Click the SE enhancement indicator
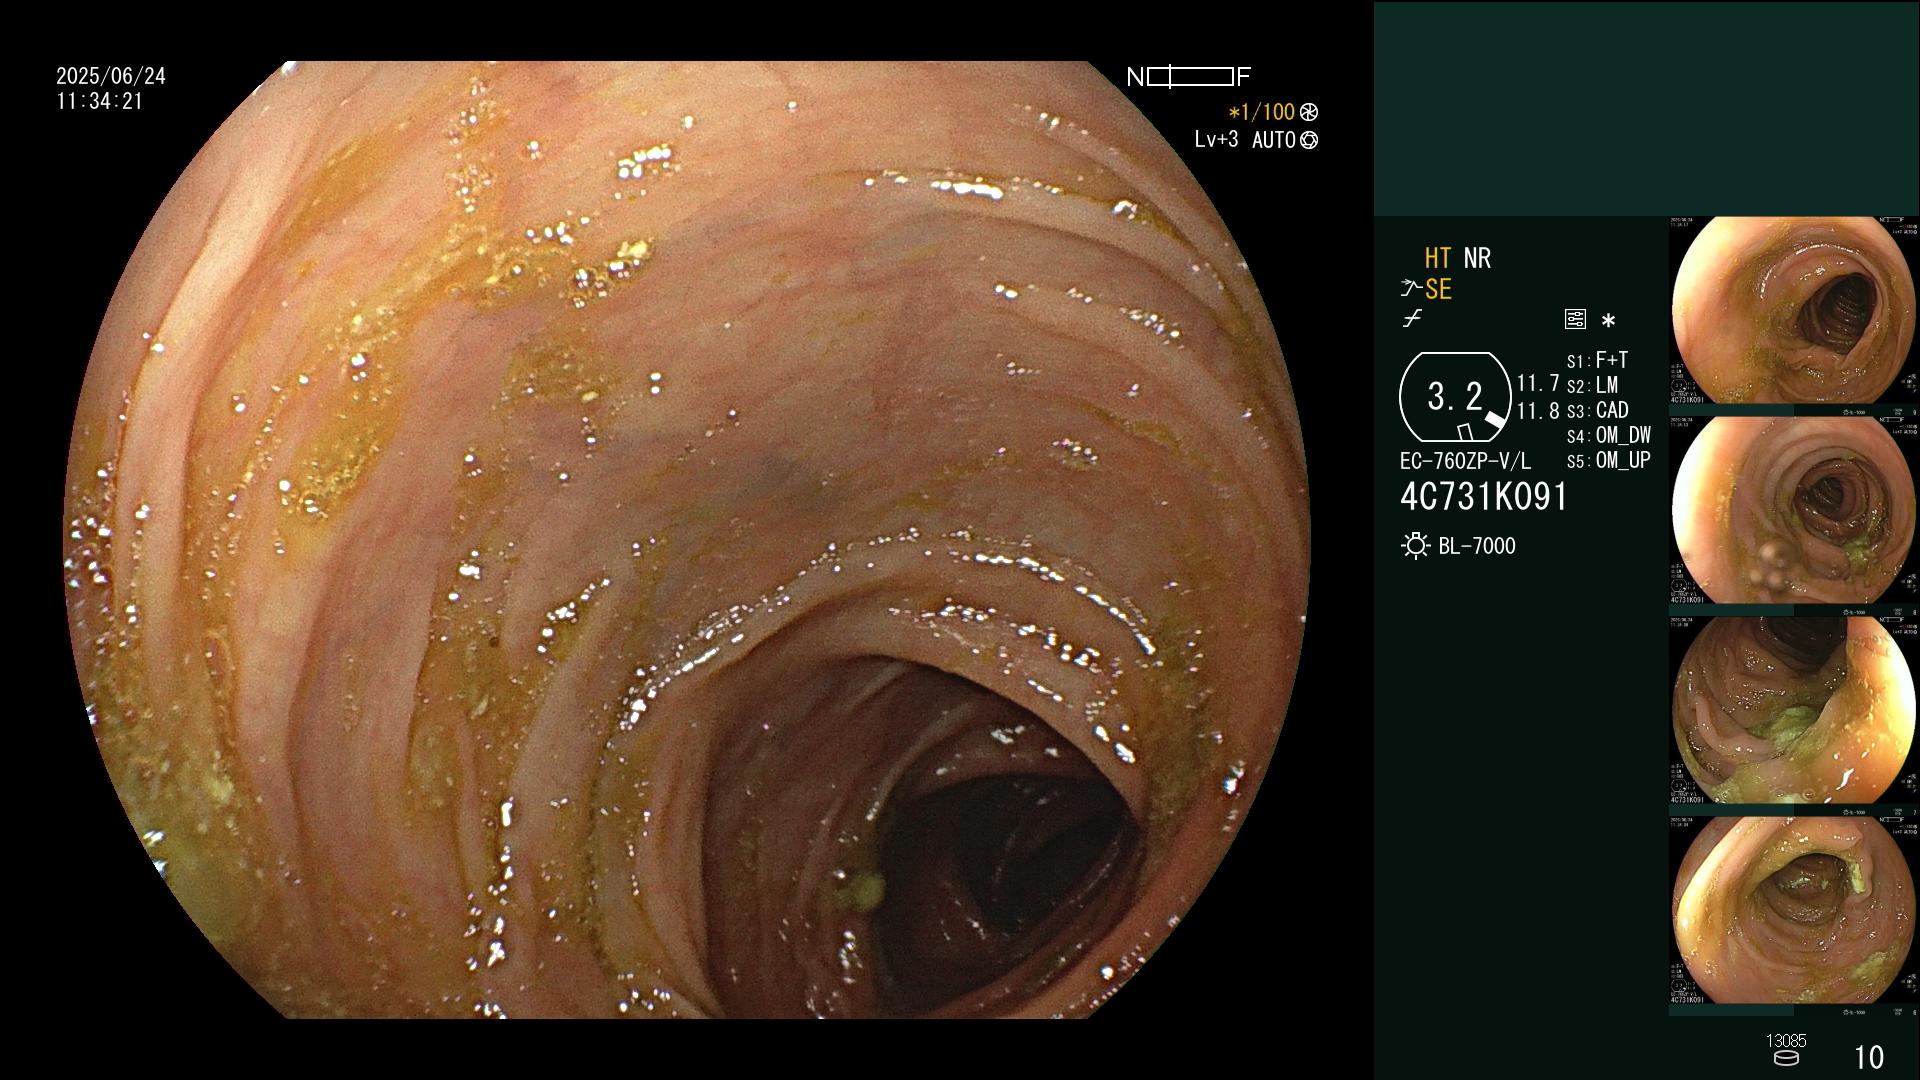Screen dimensions: 1920x1080 click(x=1438, y=289)
